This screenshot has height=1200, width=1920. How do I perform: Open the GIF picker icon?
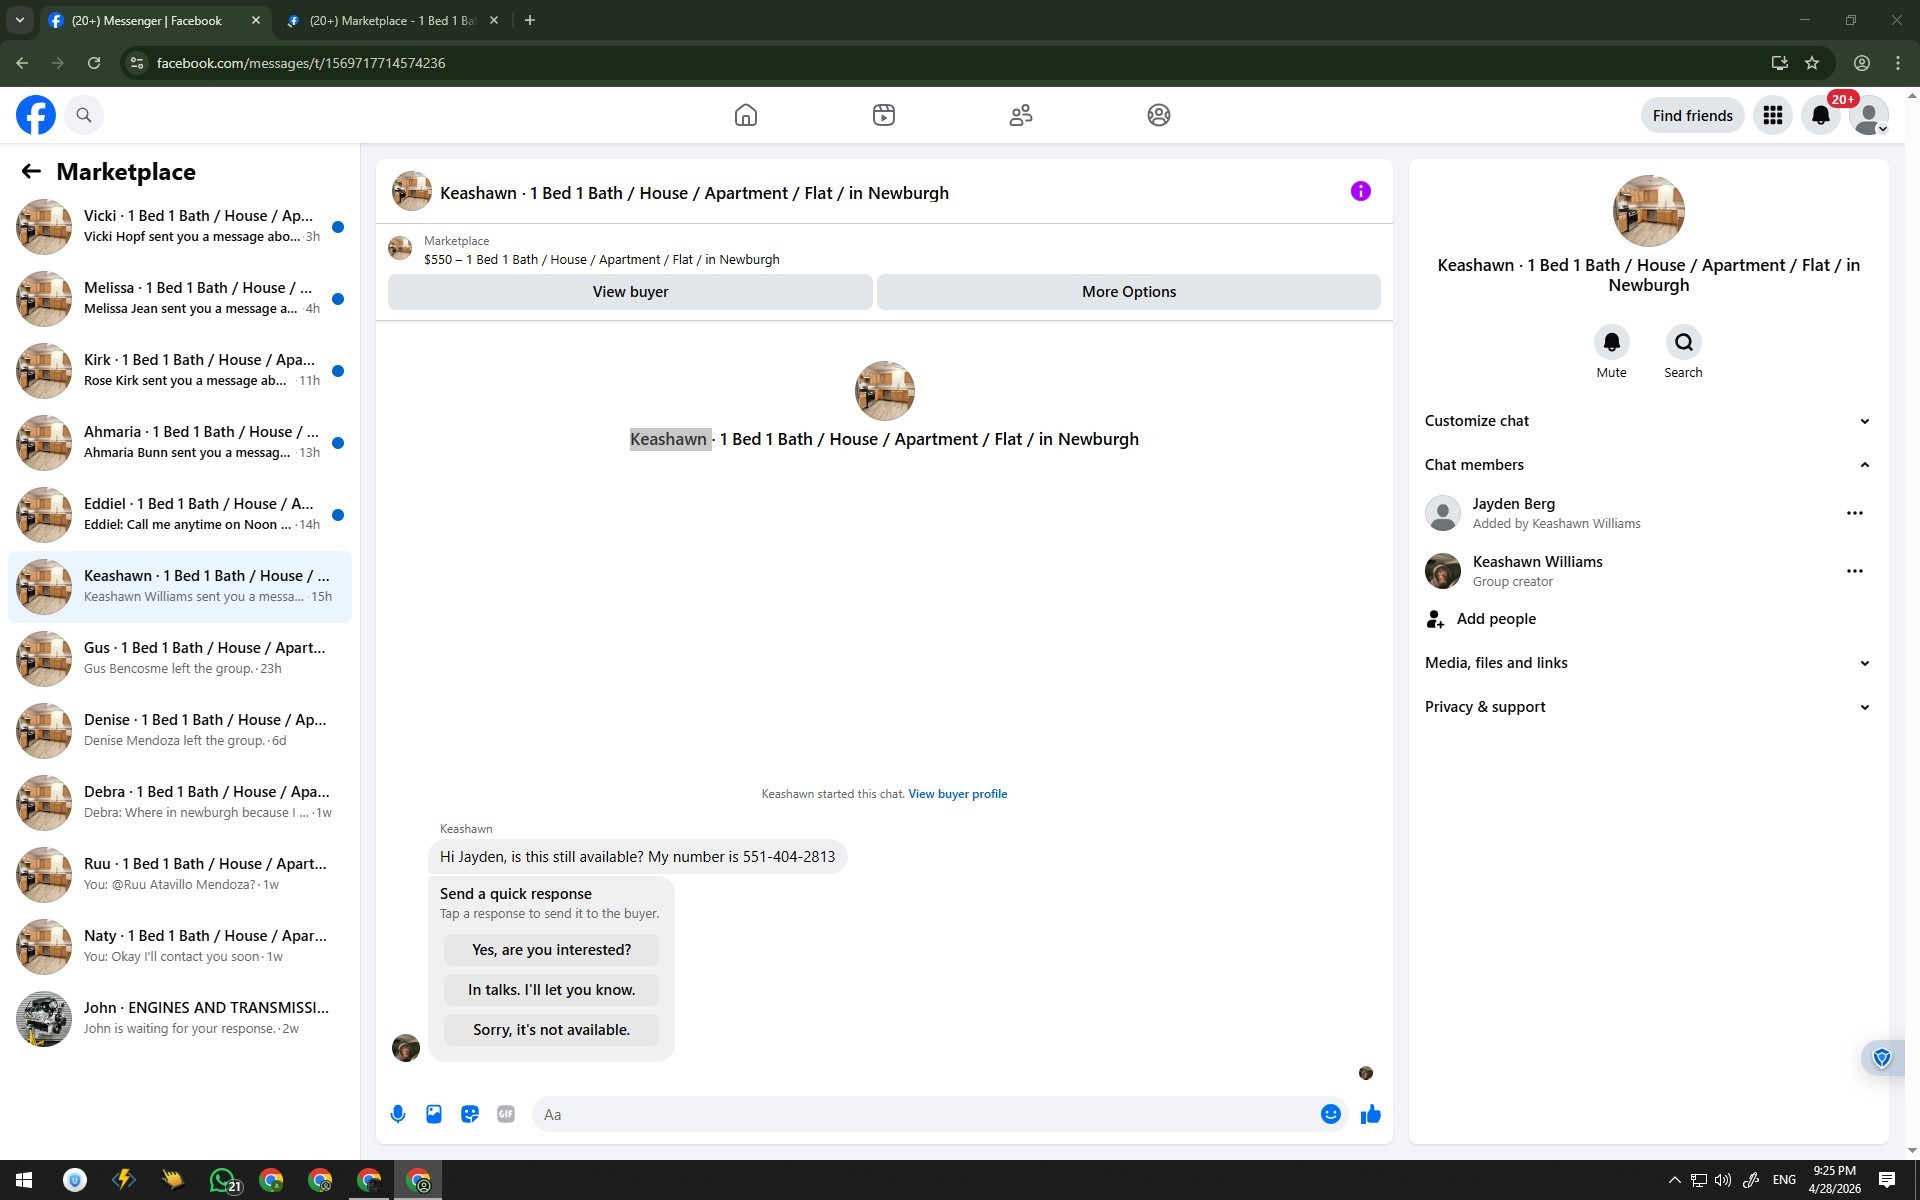pyautogui.click(x=506, y=1114)
